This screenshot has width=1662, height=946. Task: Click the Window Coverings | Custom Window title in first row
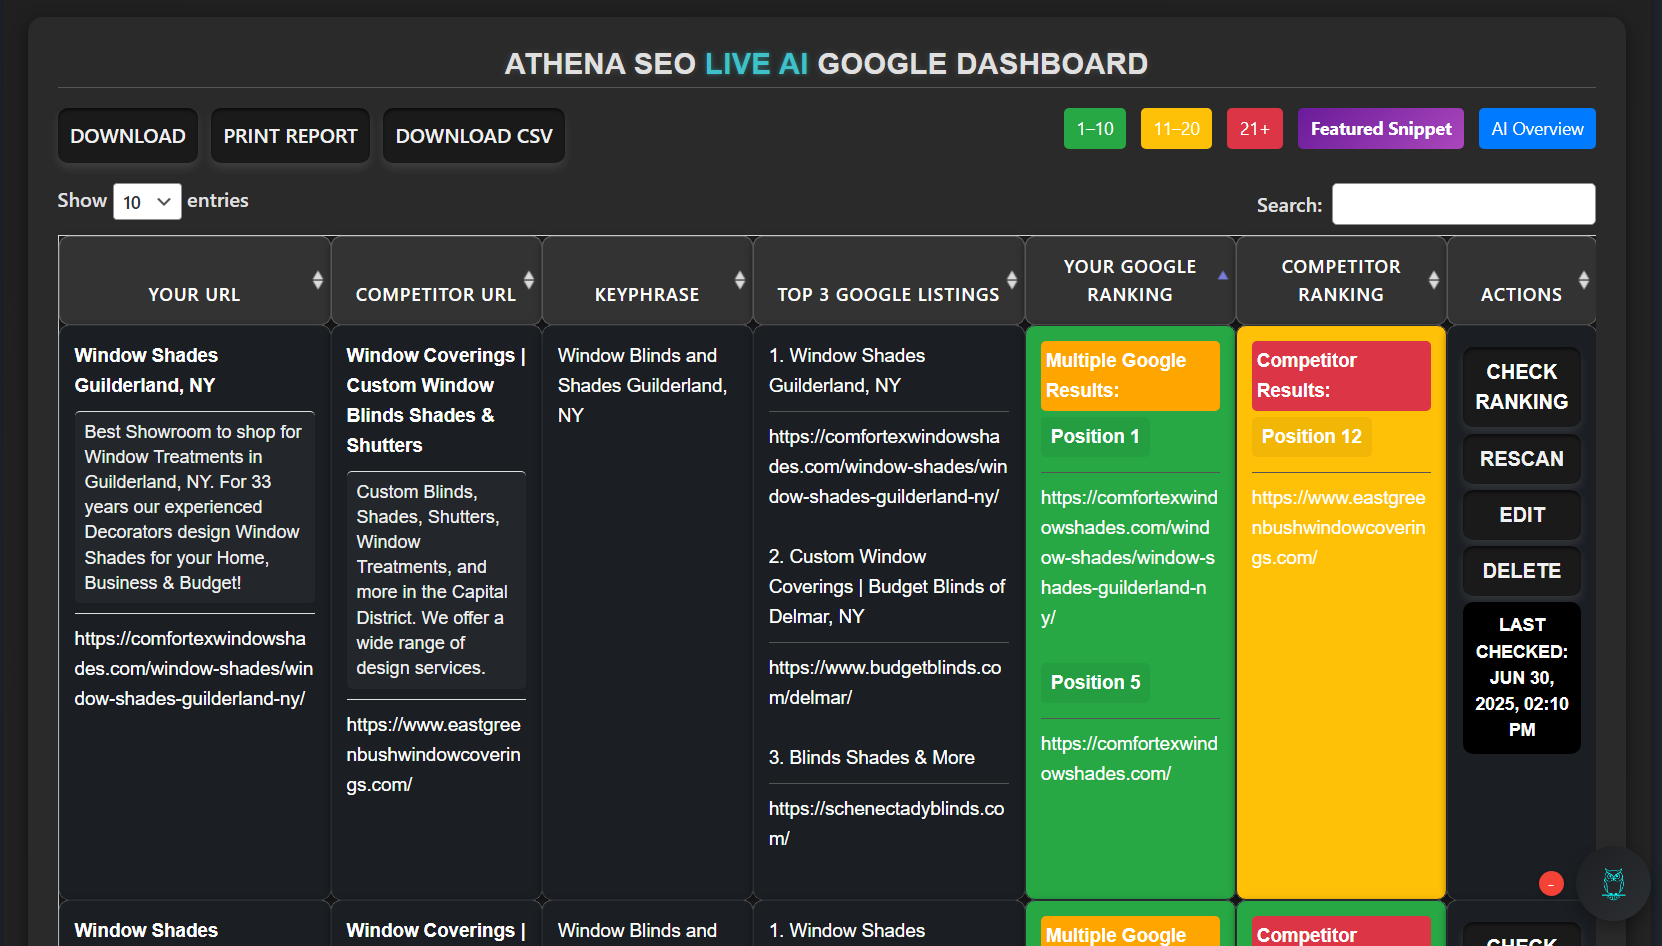pyautogui.click(x=436, y=401)
